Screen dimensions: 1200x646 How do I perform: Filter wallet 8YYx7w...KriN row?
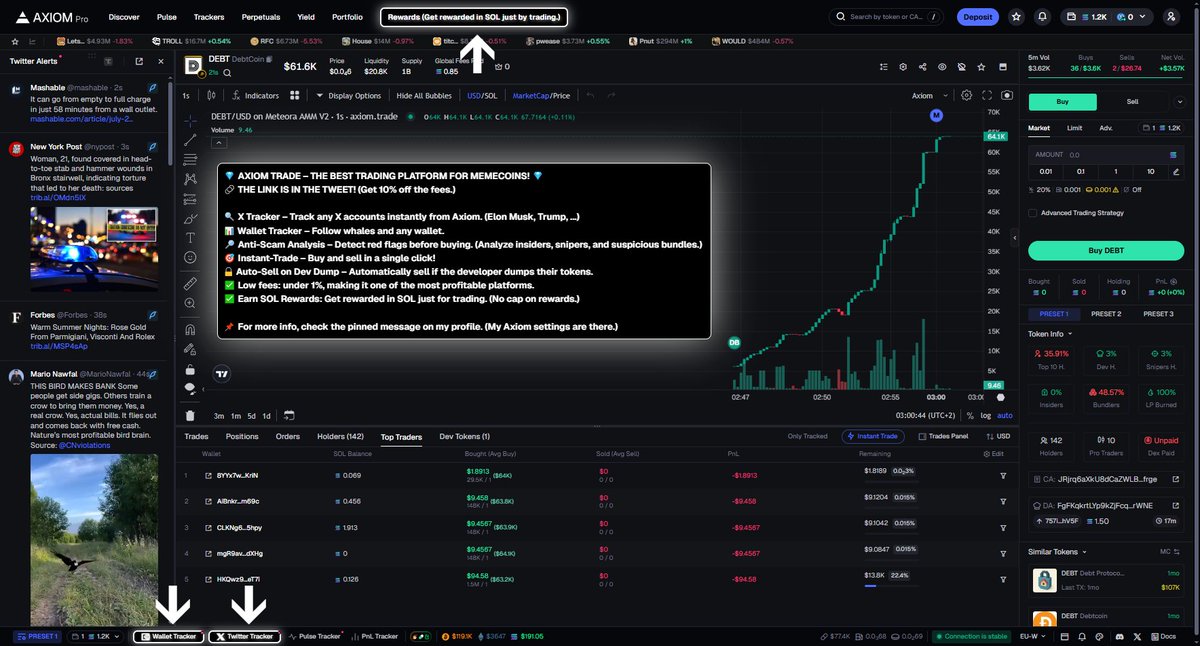coord(1003,475)
